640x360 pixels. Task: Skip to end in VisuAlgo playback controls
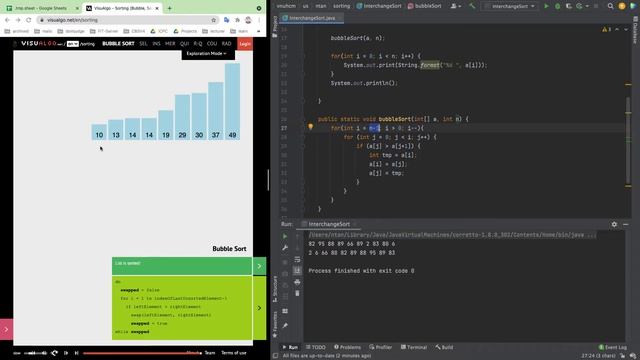pos(76,353)
